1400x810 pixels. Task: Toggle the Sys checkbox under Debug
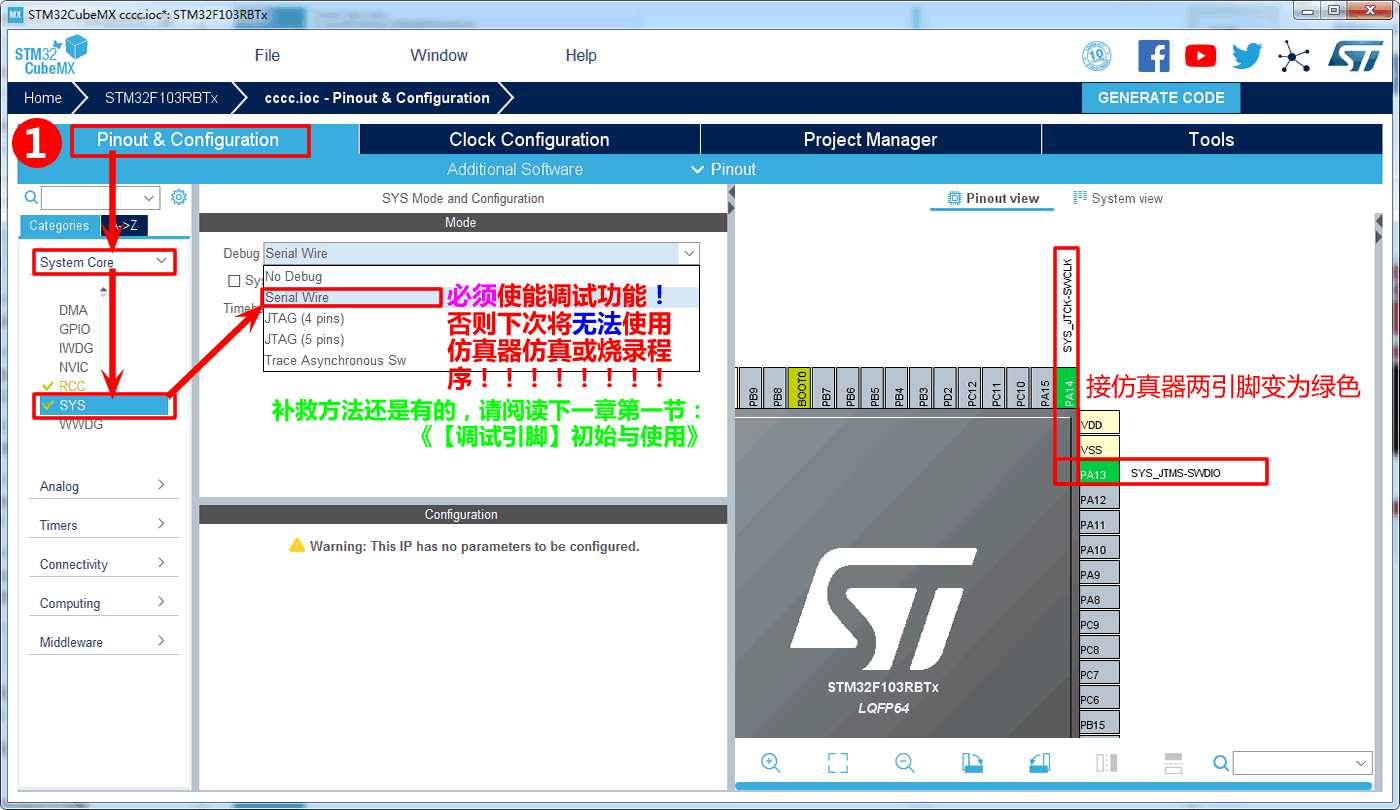tap(234, 281)
